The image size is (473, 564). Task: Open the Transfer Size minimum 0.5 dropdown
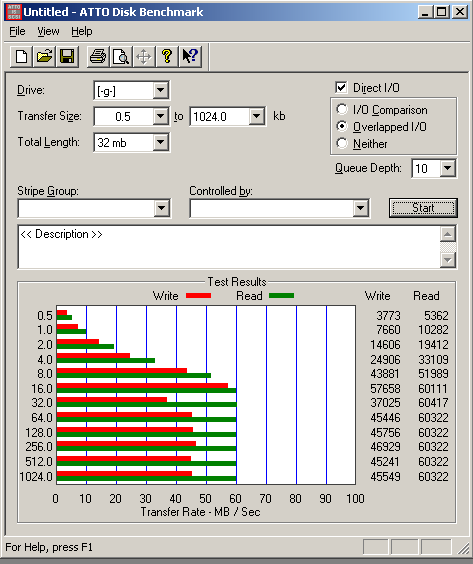click(x=160, y=117)
